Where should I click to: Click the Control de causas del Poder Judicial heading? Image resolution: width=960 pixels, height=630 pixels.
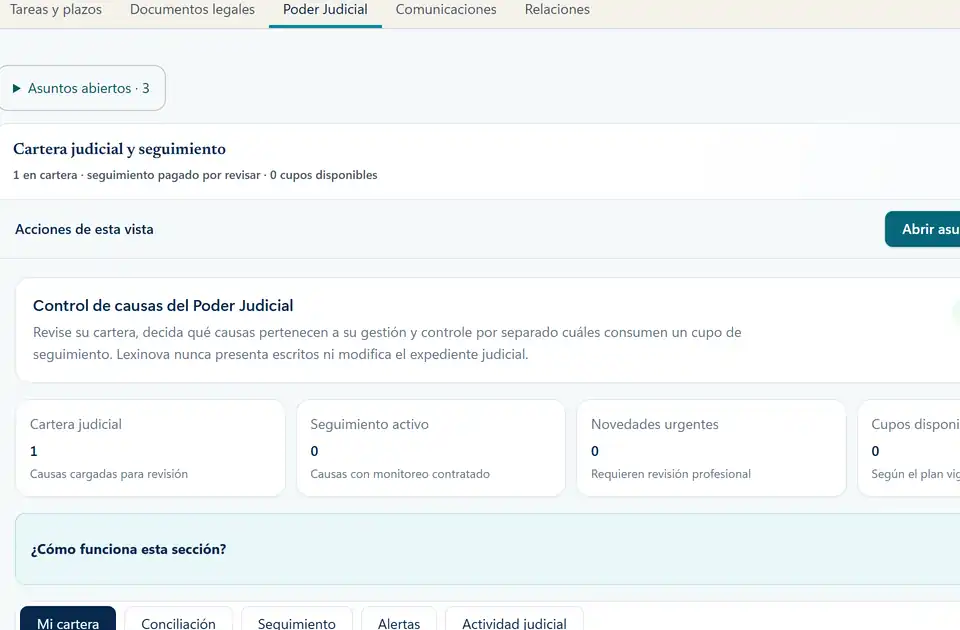point(163,306)
